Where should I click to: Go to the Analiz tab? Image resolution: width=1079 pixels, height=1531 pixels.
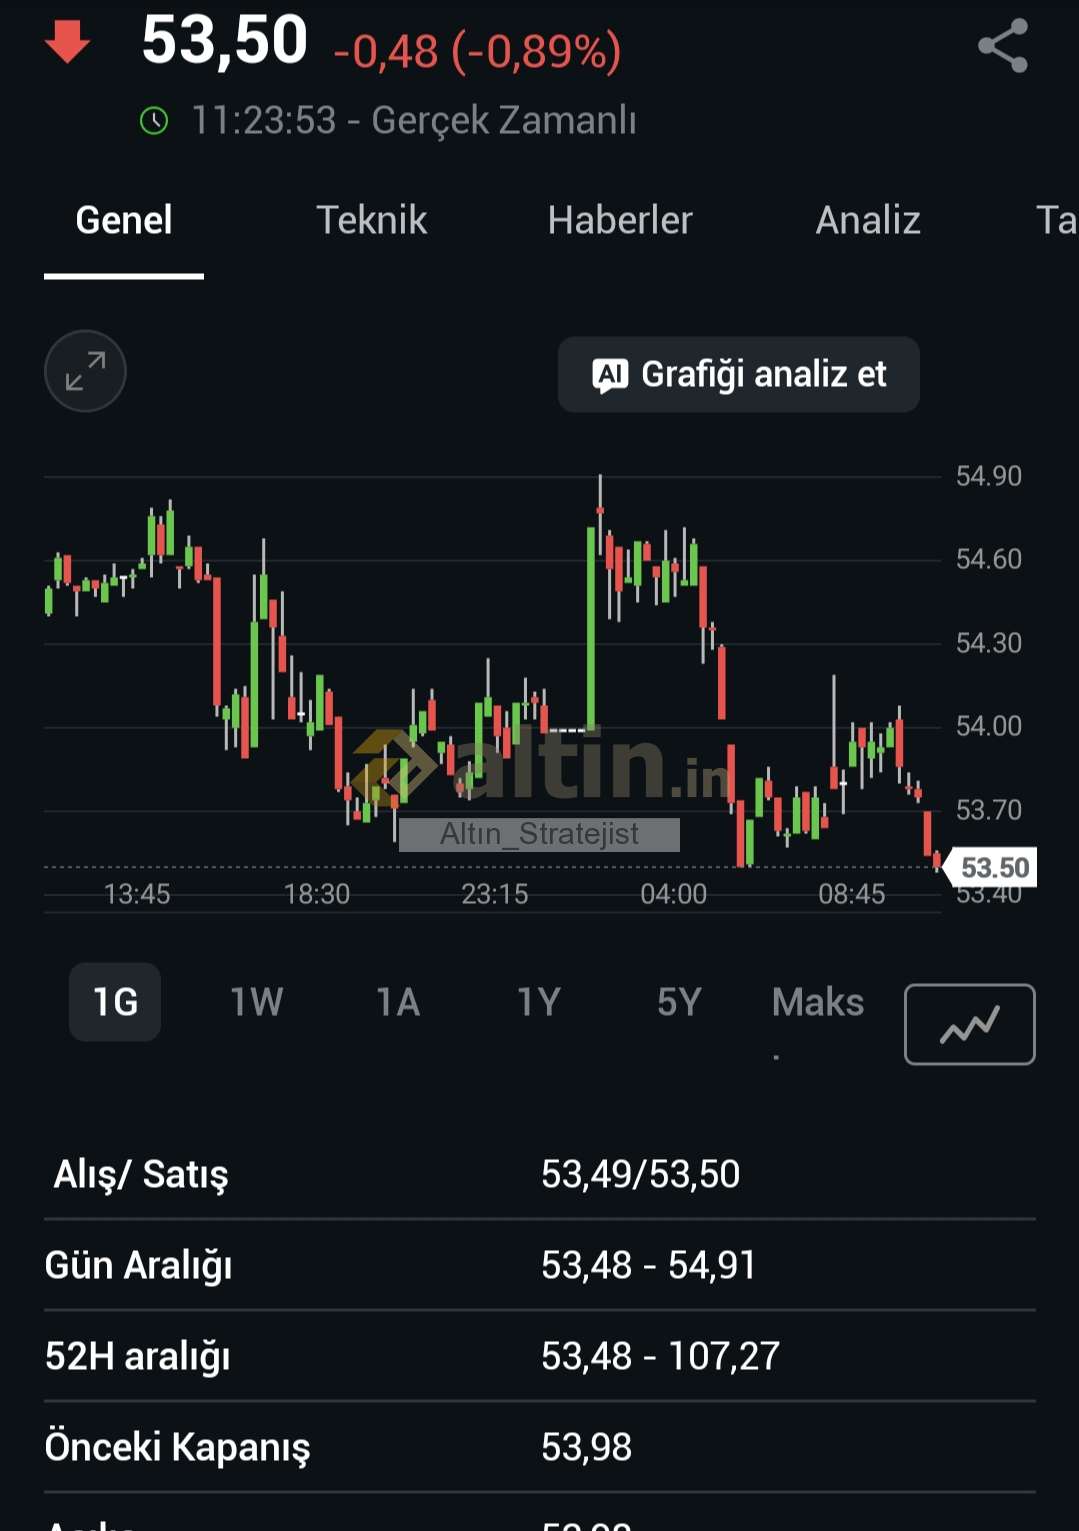pos(867,220)
